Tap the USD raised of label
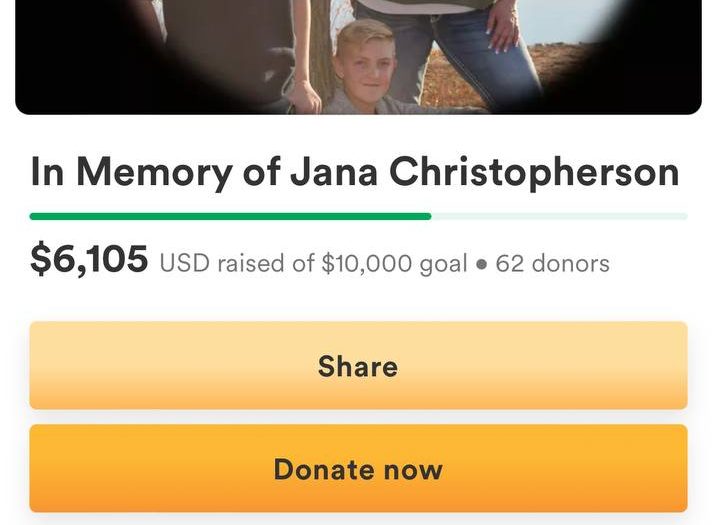This screenshot has width=717, height=525. [237, 263]
